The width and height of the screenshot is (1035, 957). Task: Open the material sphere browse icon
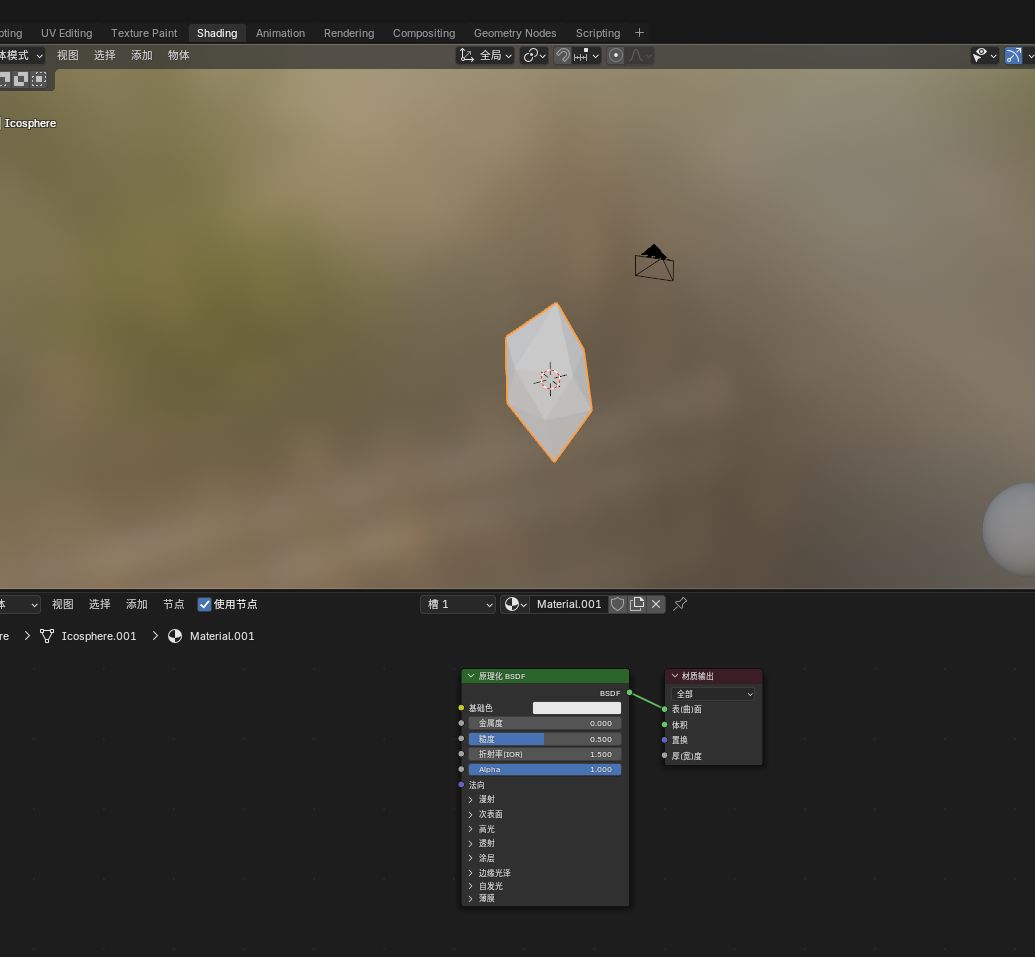click(514, 604)
